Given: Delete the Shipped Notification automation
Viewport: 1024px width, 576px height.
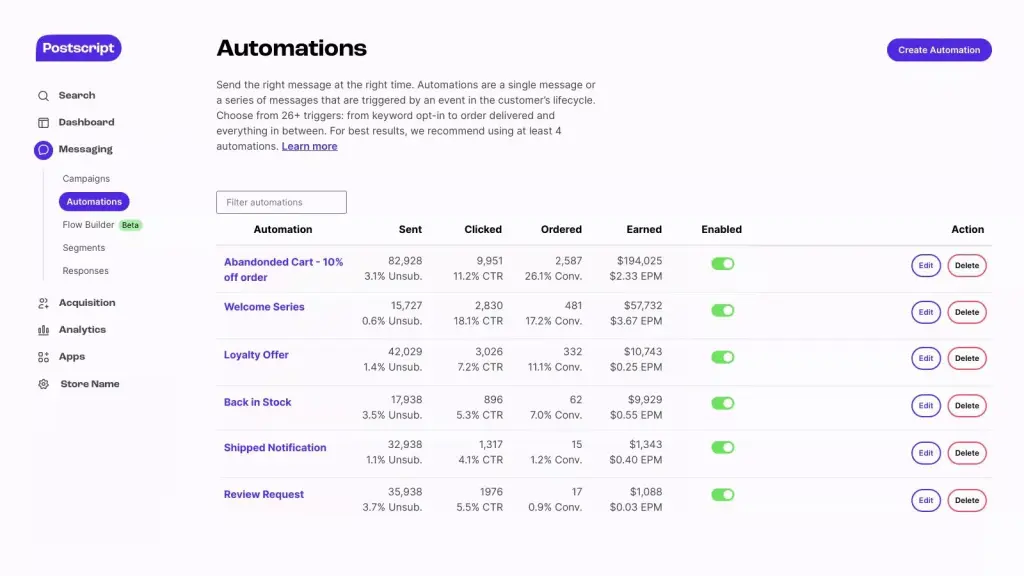Looking at the screenshot, I should click(x=966, y=453).
